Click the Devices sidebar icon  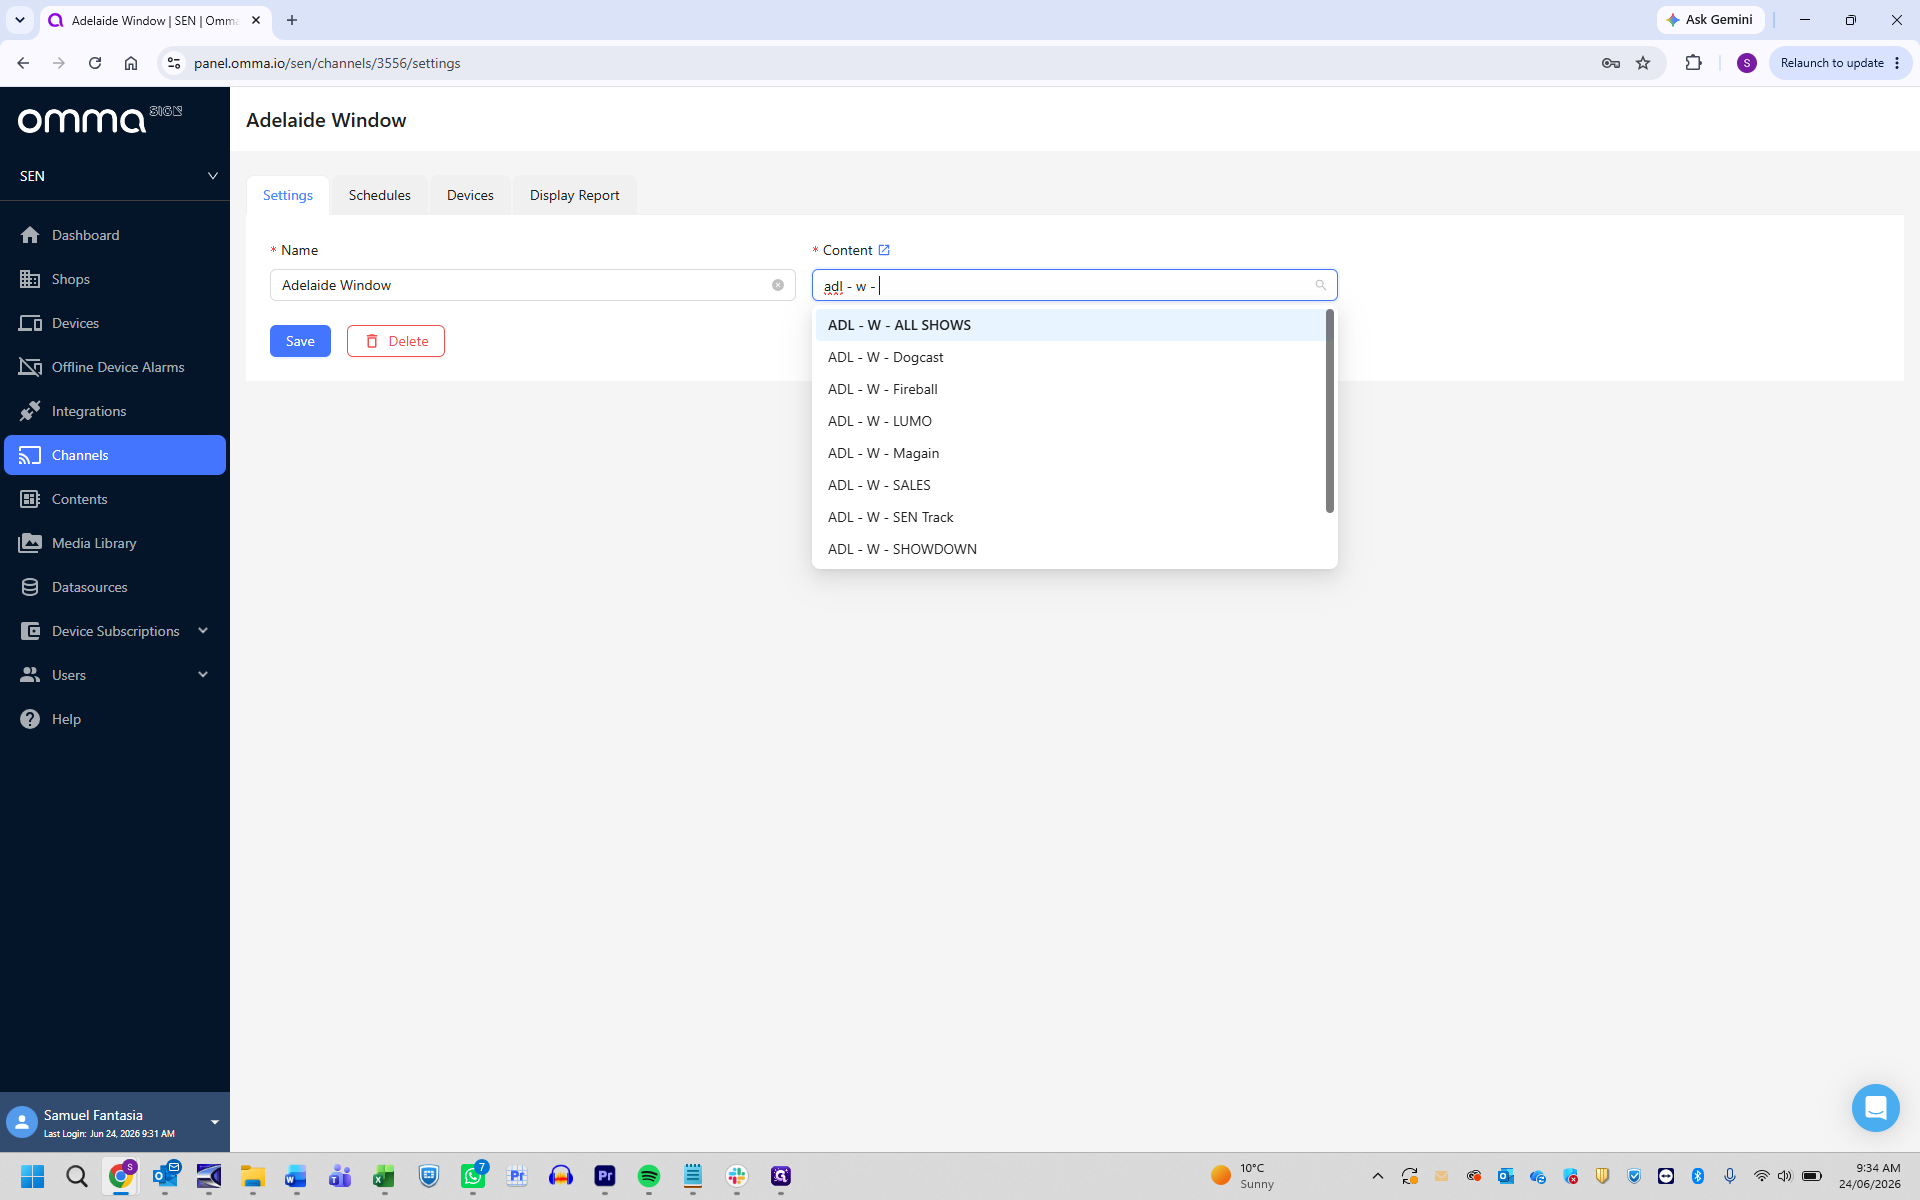30,323
